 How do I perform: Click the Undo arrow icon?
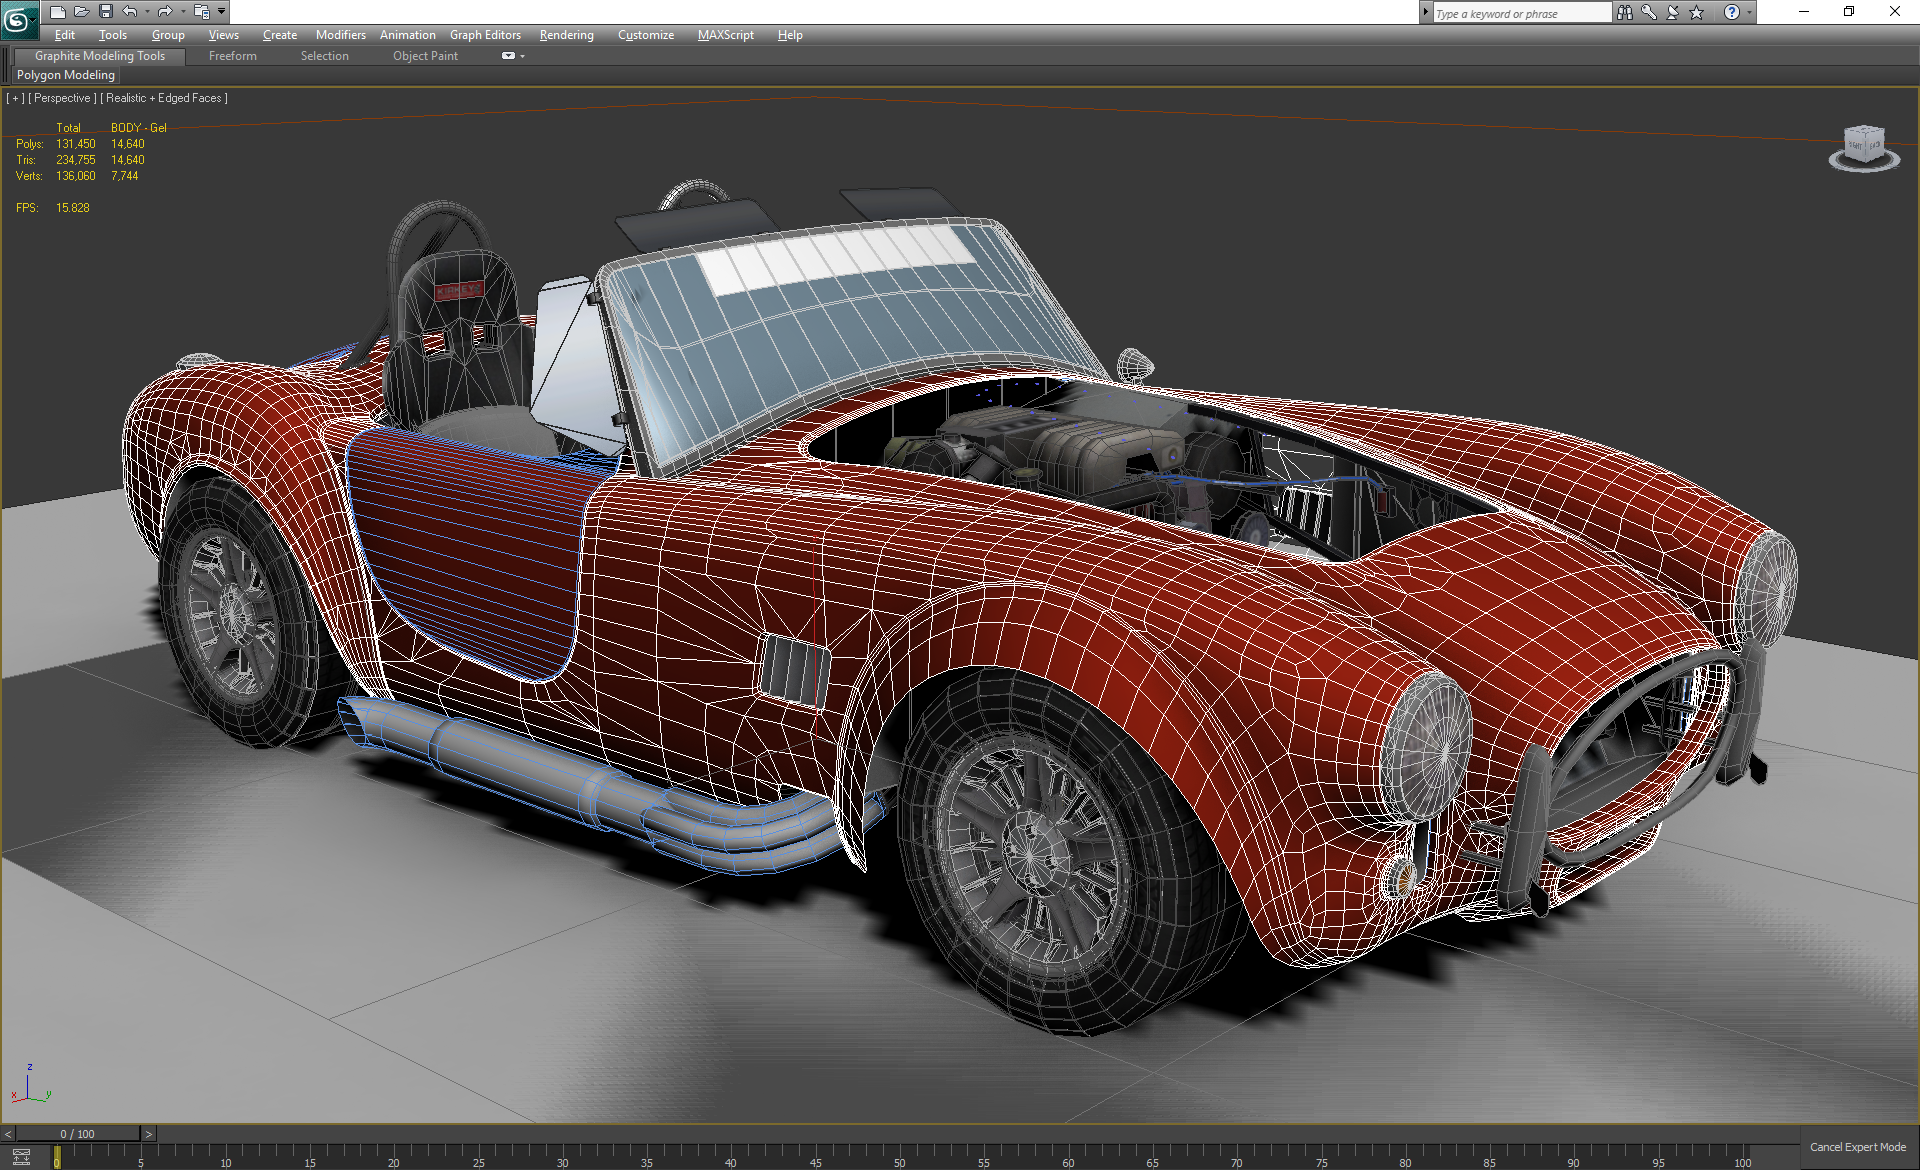tap(130, 12)
